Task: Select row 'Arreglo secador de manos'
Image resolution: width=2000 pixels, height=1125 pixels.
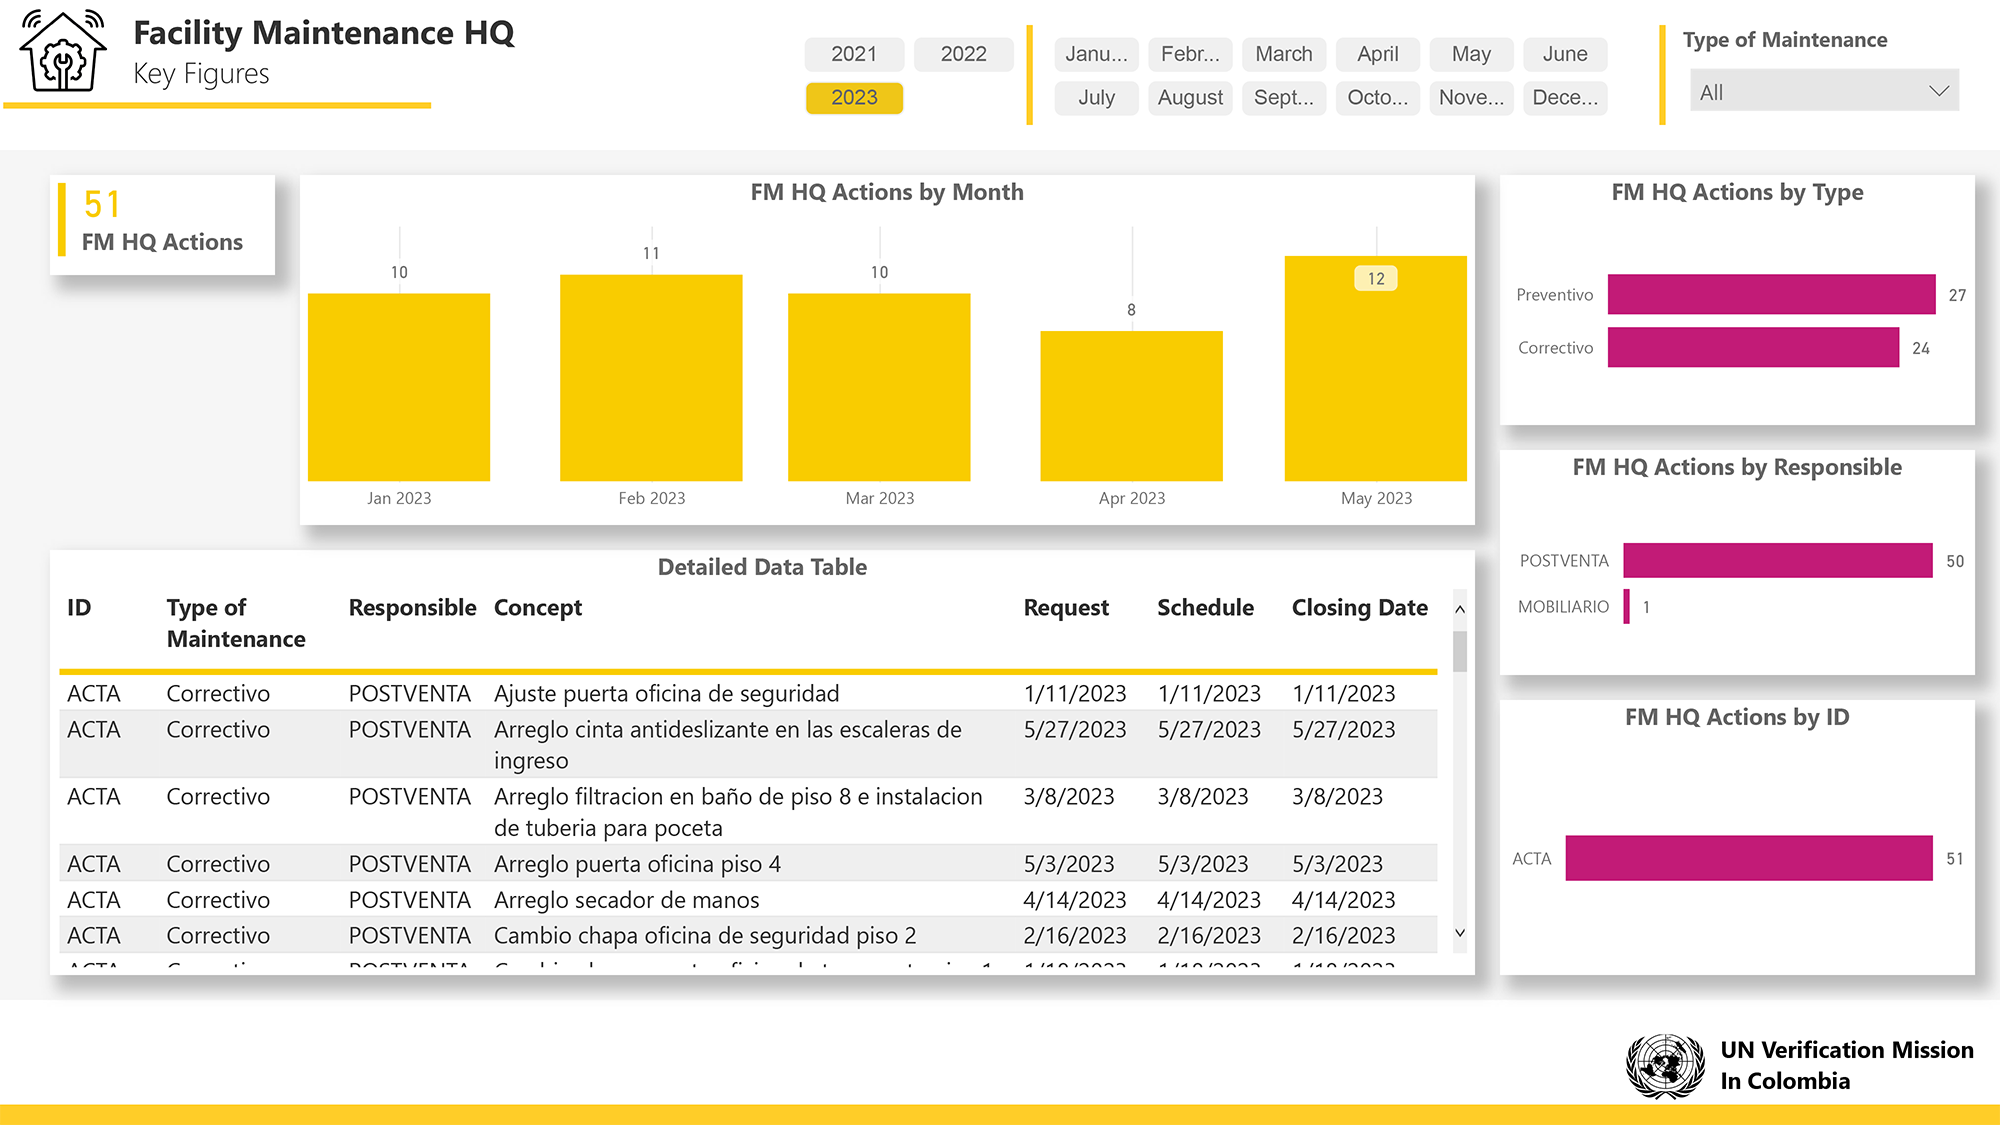Action: pos(748,899)
